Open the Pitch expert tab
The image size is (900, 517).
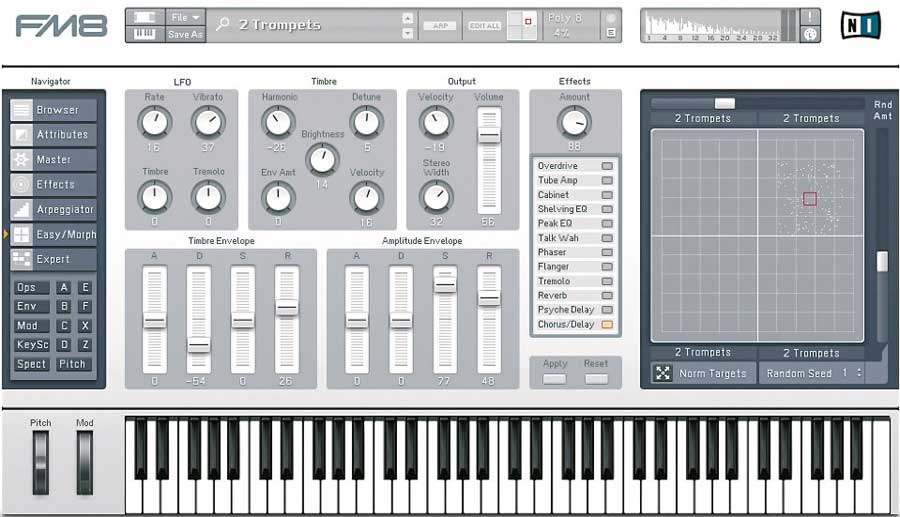(x=73, y=364)
